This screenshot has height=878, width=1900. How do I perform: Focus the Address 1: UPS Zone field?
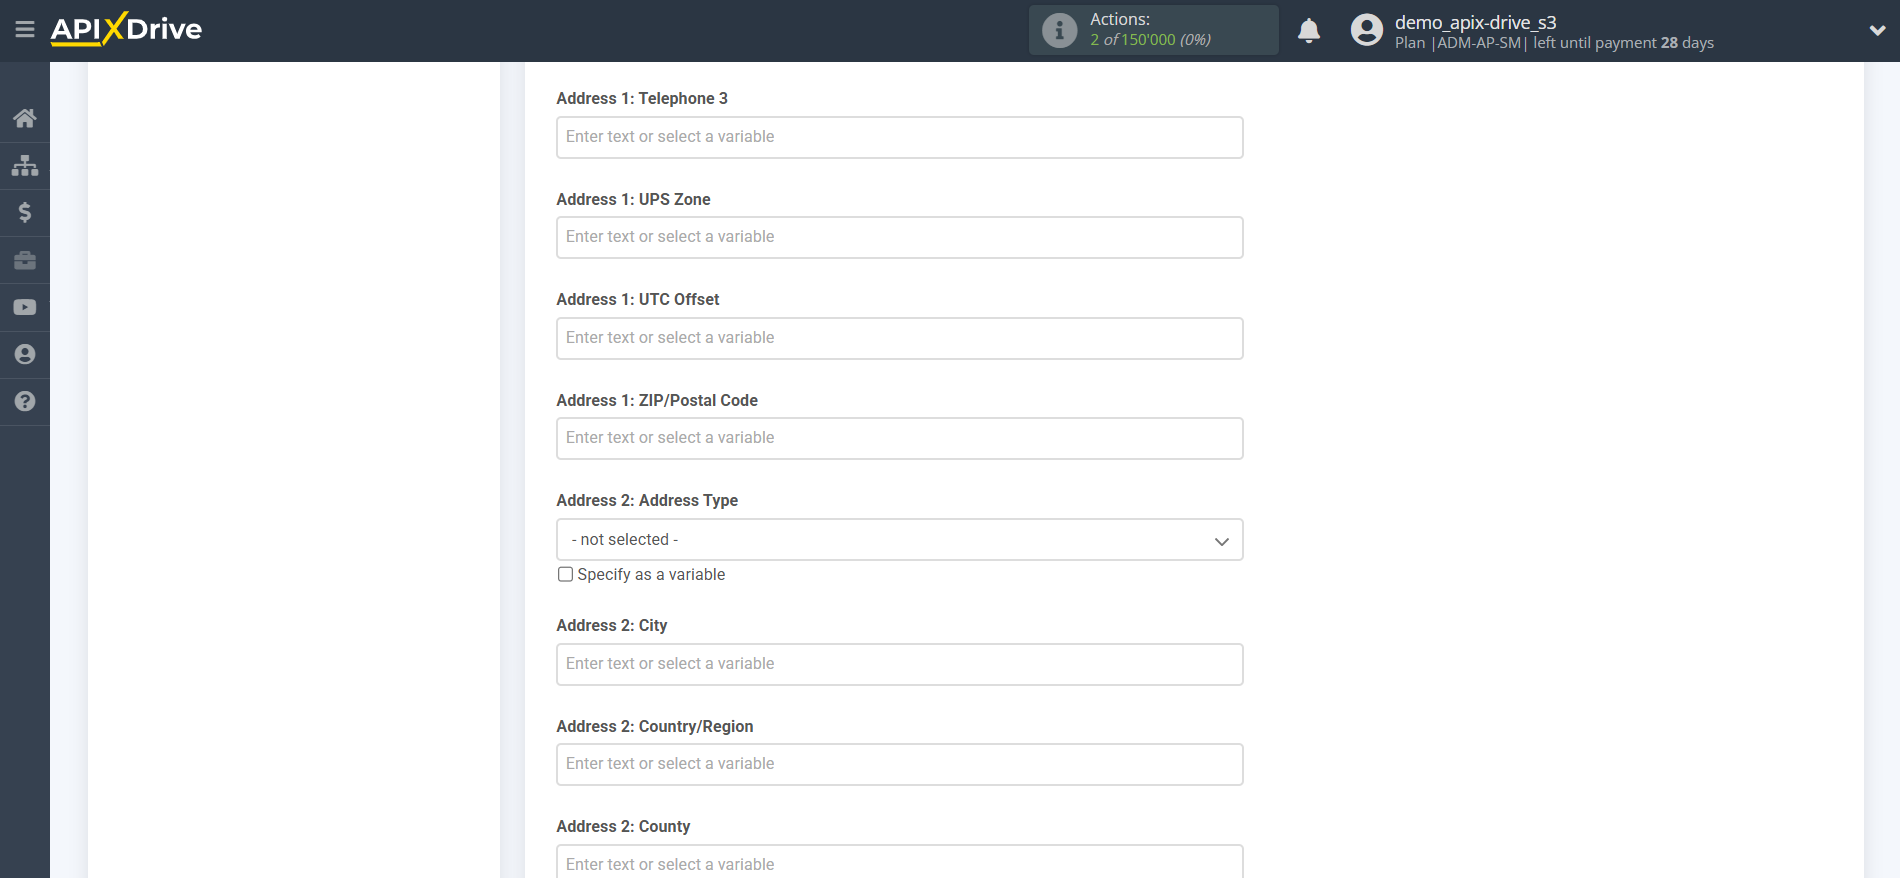tap(899, 237)
